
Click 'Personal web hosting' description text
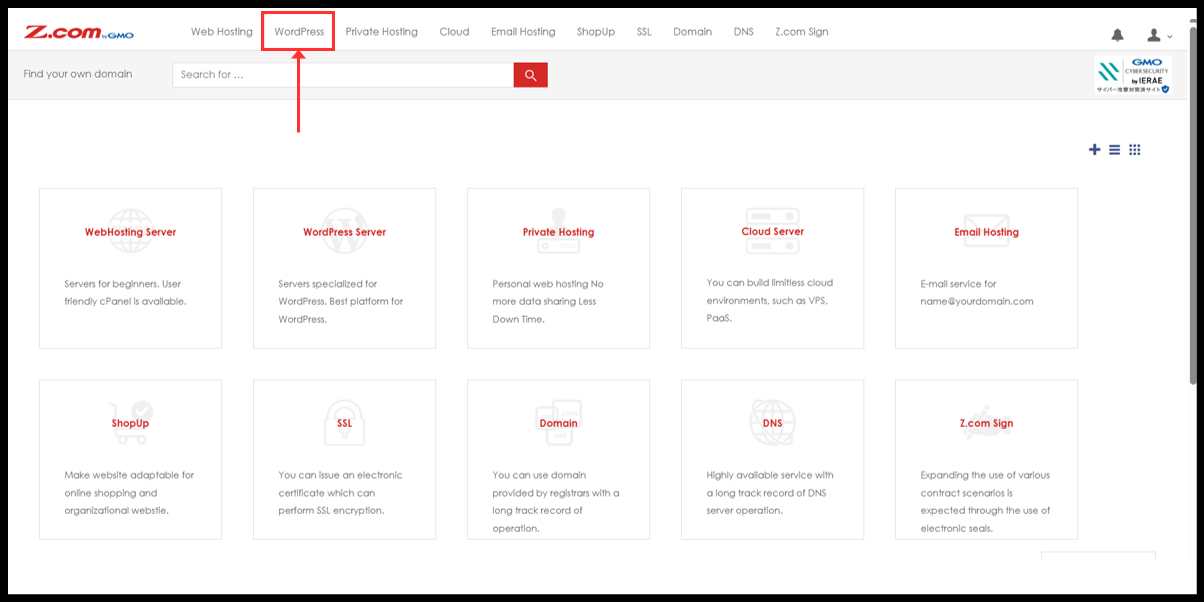[548, 301]
